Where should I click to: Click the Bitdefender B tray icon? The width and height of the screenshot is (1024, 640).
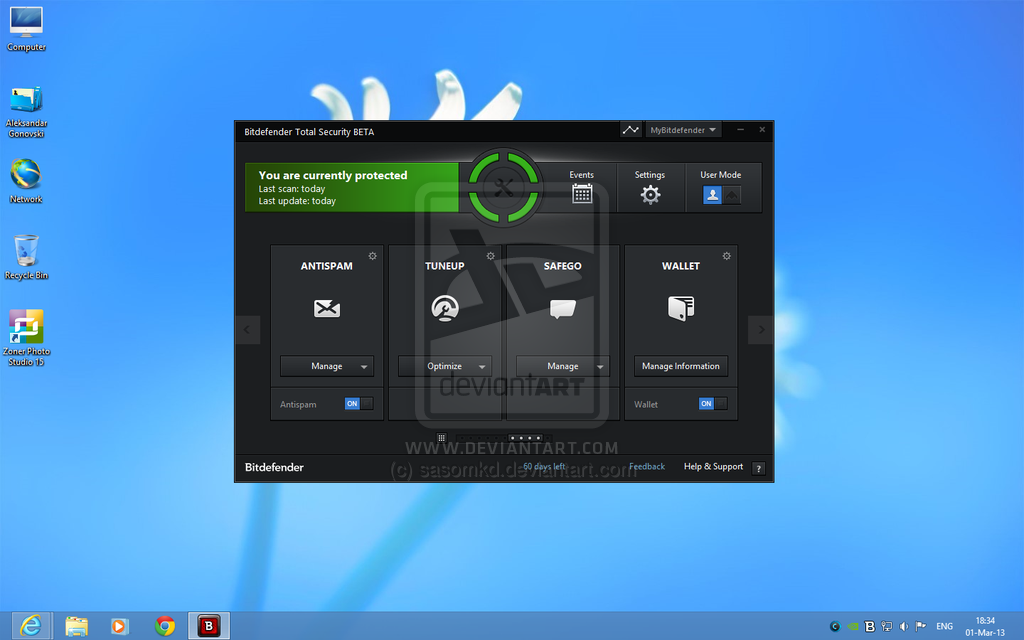click(869, 626)
